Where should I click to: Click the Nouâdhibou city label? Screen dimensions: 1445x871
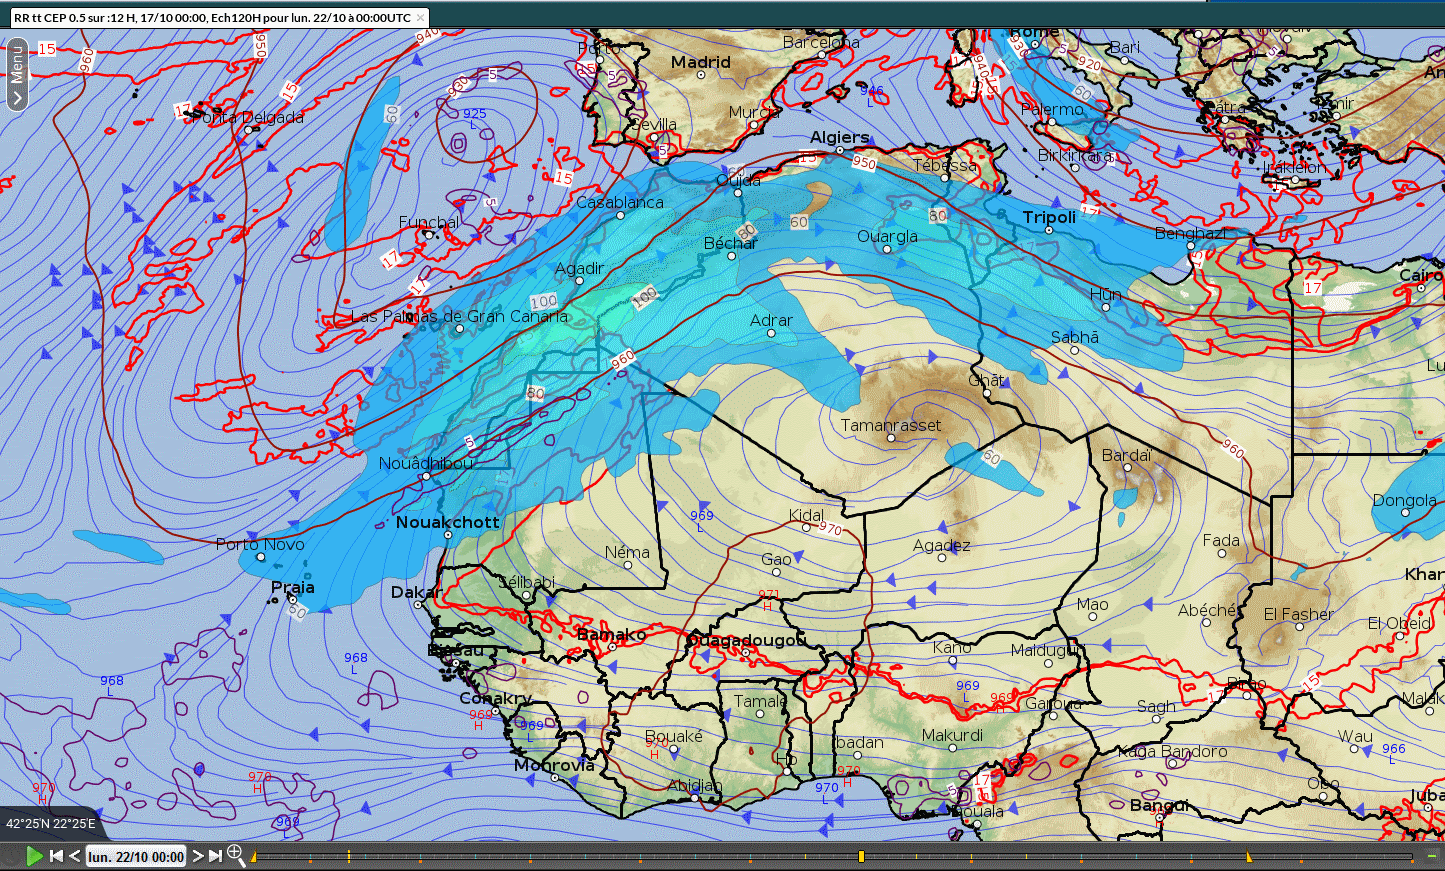click(x=426, y=463)
